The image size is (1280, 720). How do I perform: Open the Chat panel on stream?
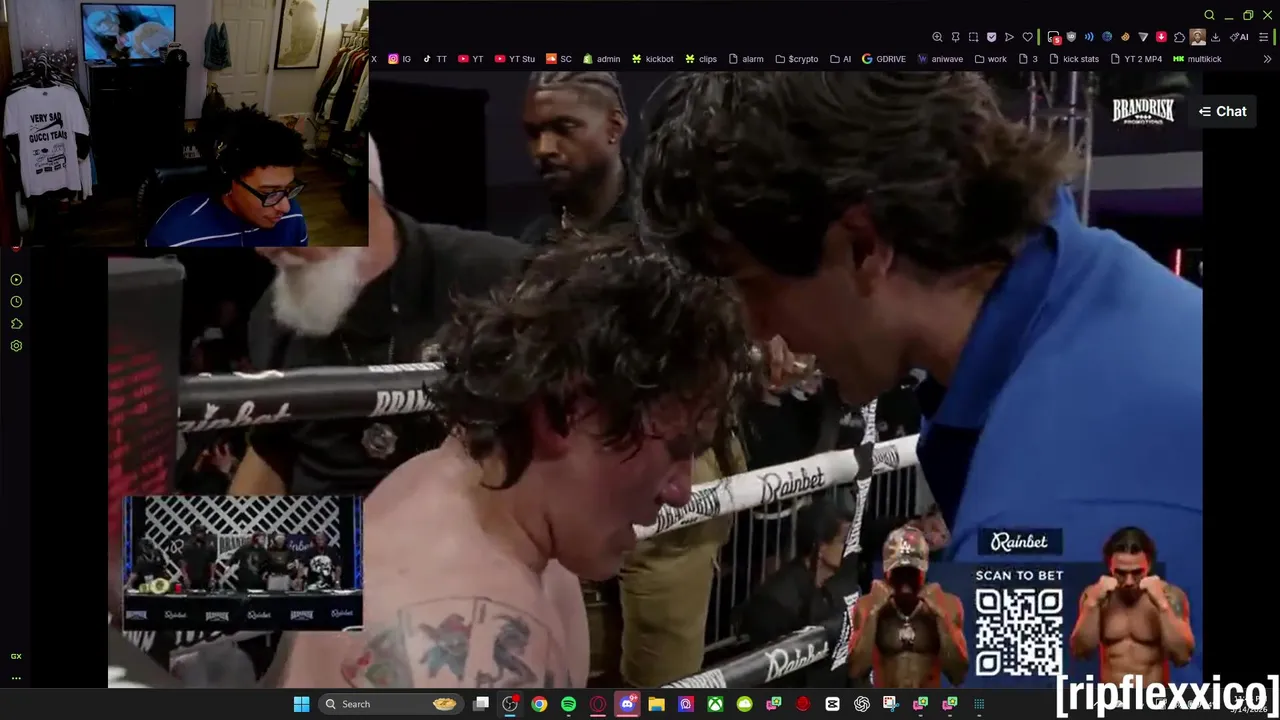point(1222,111)
